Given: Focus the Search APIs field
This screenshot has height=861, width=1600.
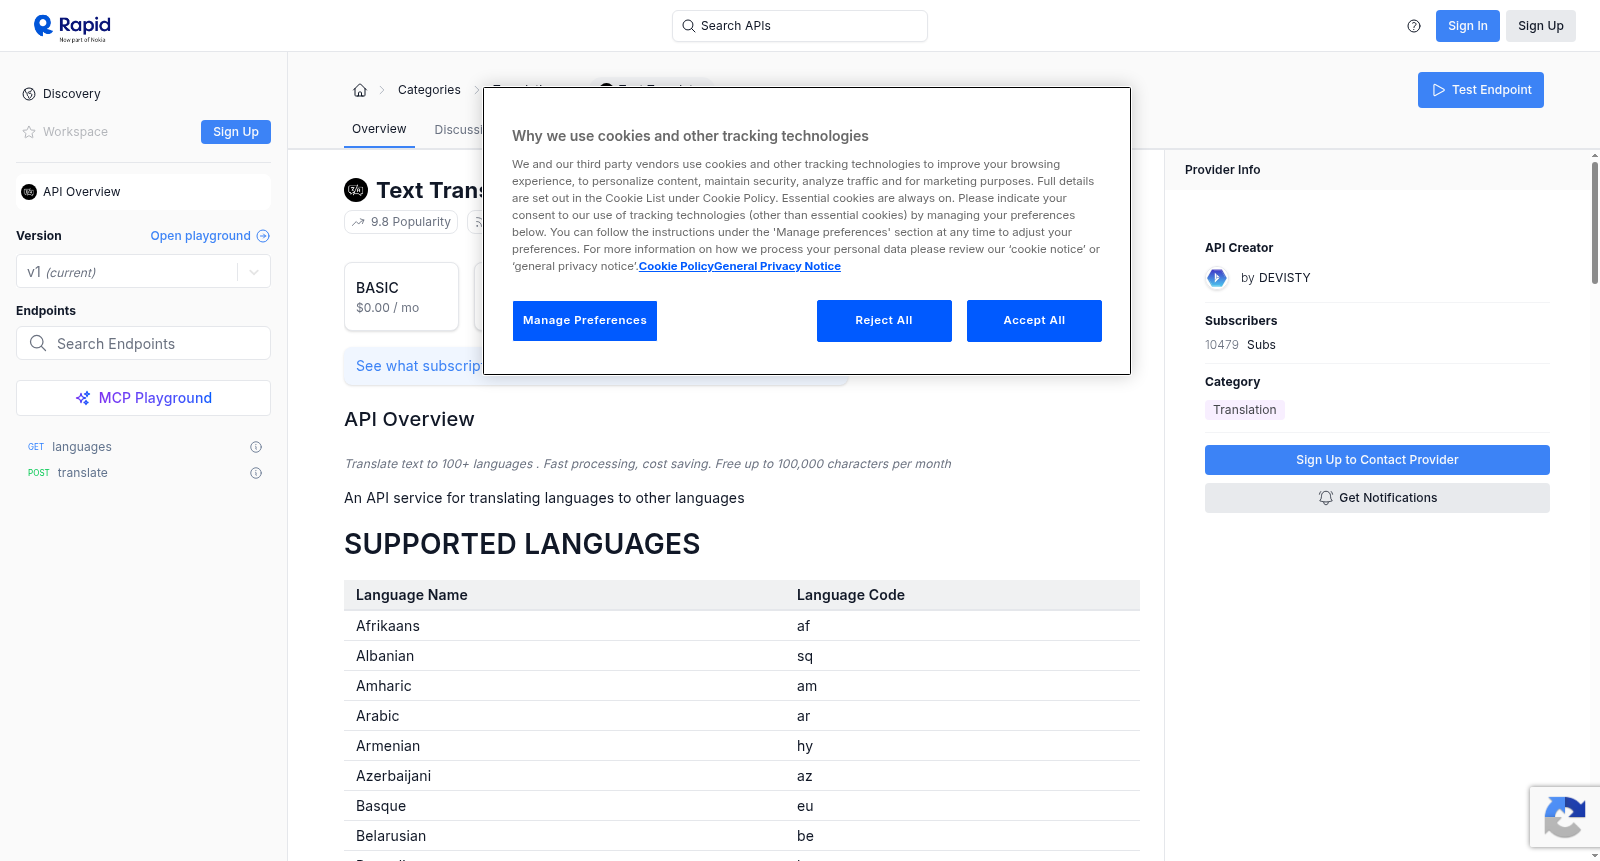Looking at the screenshot, I should 800,26.
